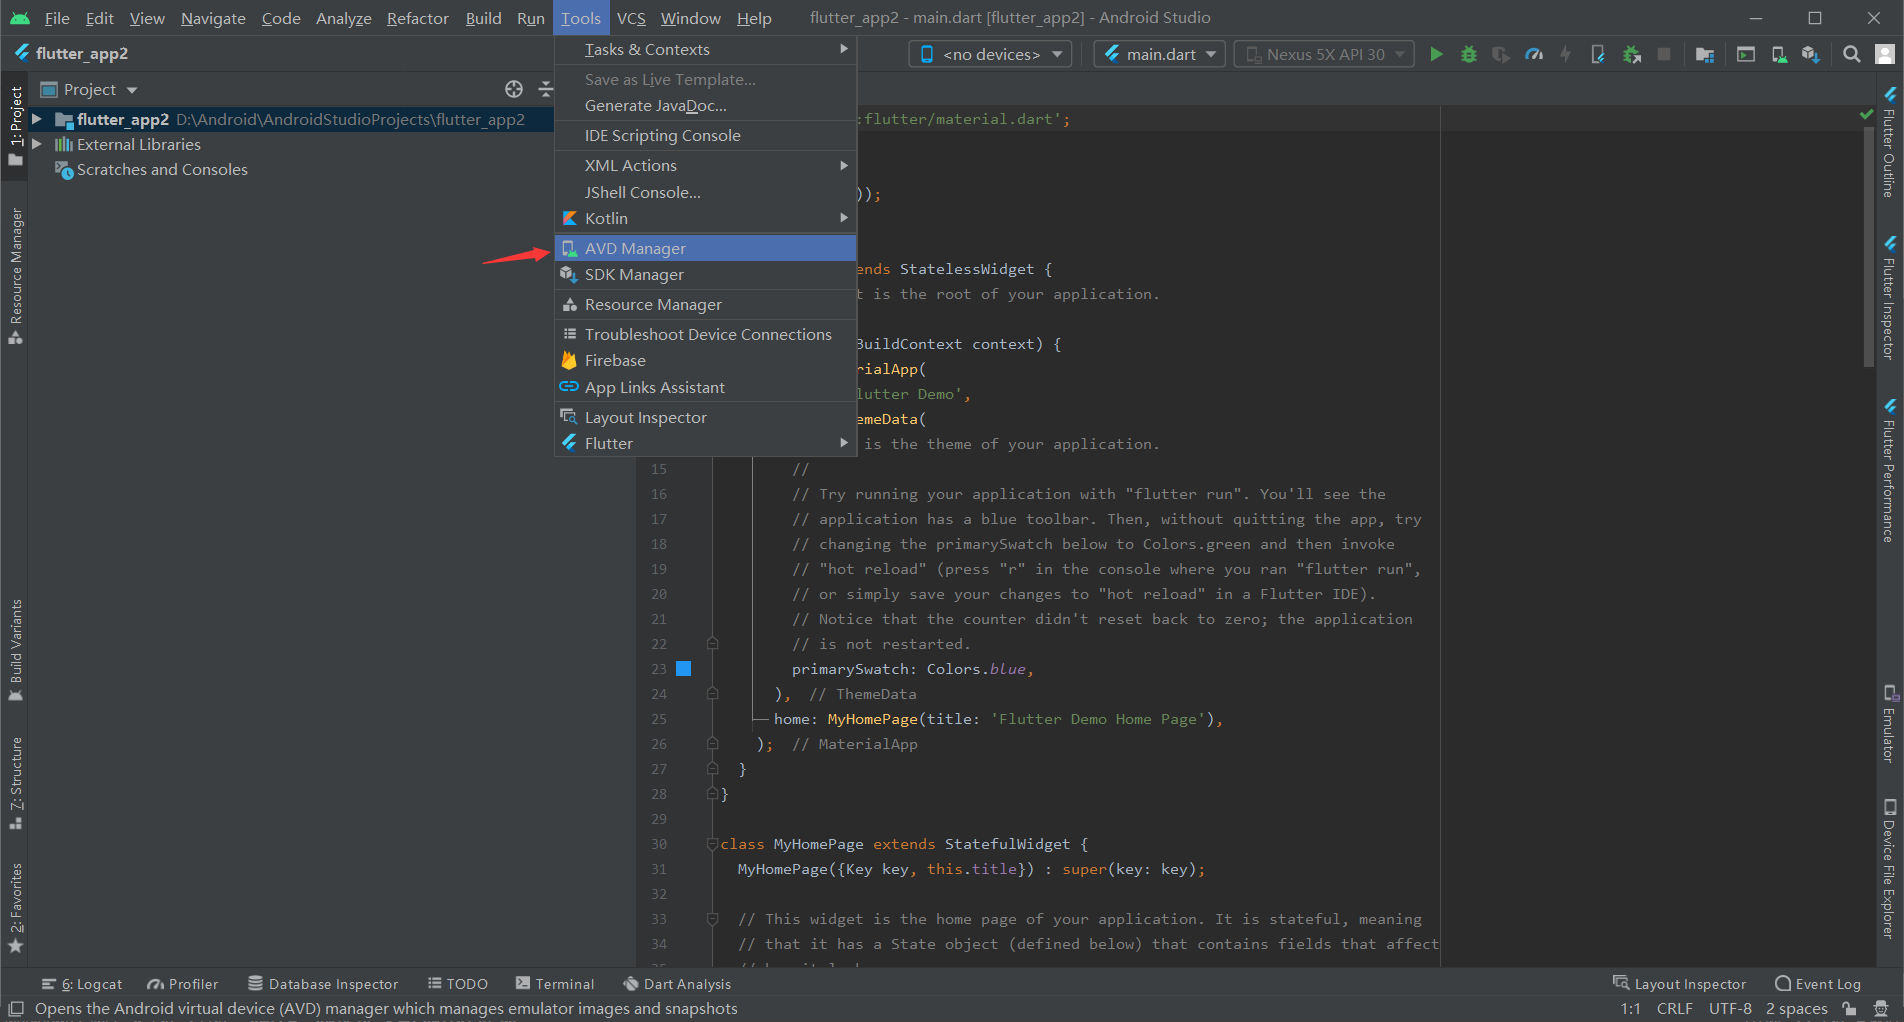Open the Device File Explorer side panel

(x=1889, y=868)
